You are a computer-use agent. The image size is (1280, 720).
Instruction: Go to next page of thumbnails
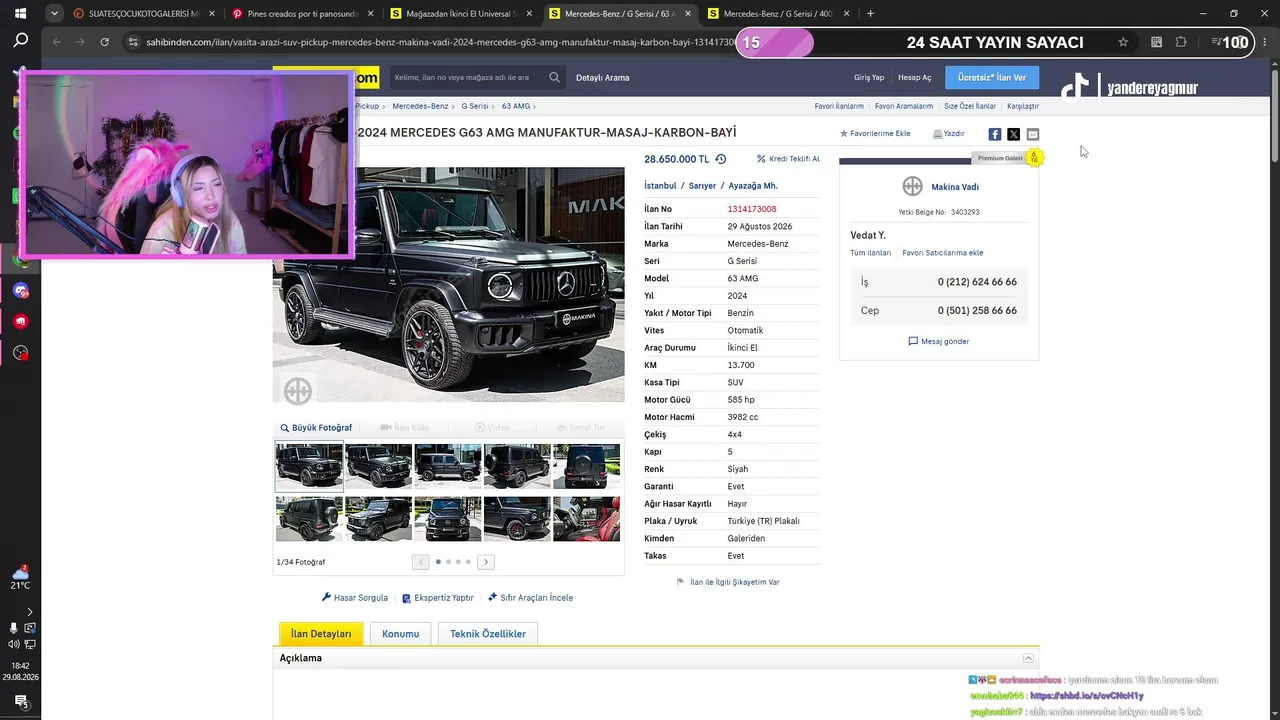486,562
